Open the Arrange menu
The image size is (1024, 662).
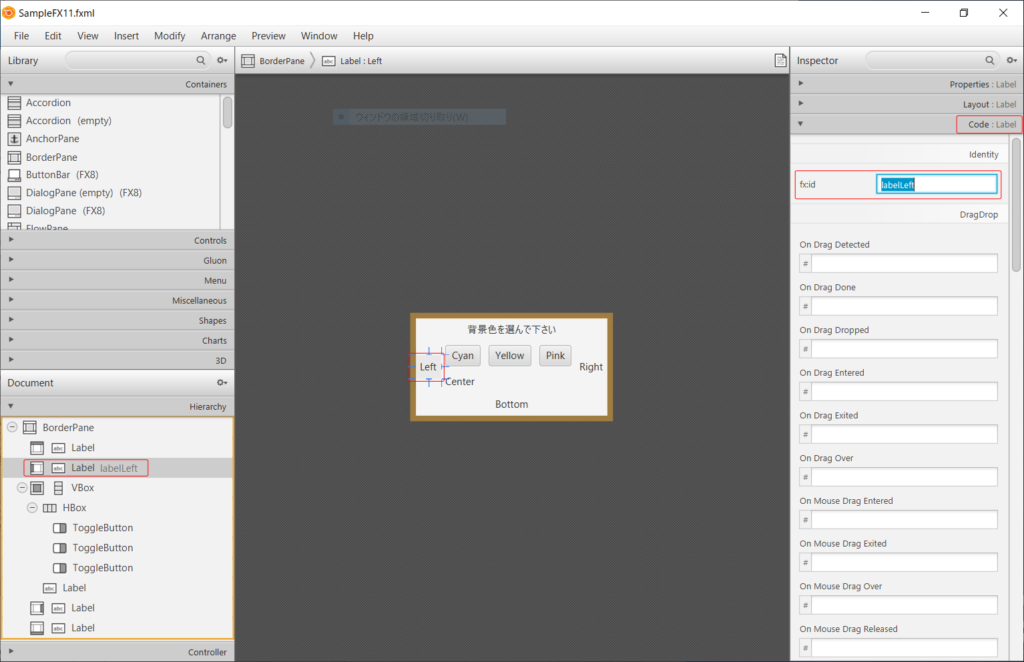(x=218, y=35)
